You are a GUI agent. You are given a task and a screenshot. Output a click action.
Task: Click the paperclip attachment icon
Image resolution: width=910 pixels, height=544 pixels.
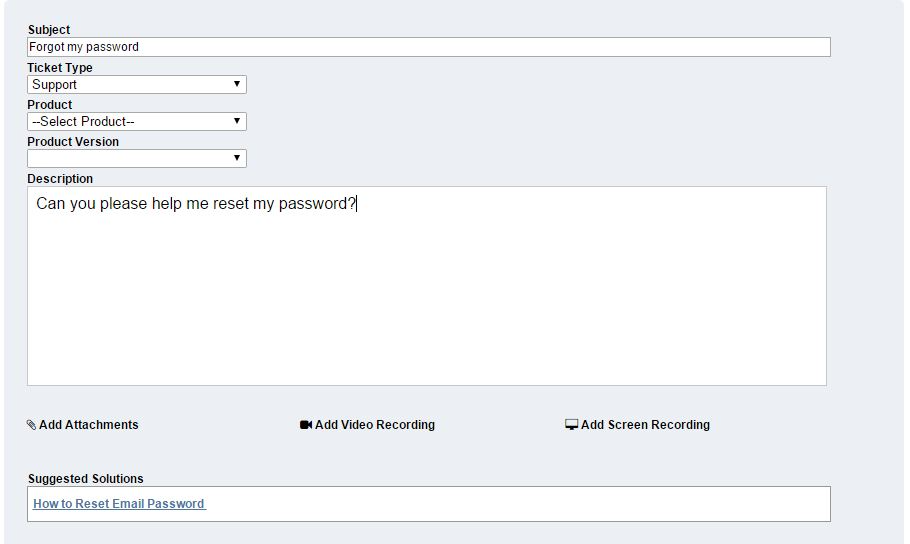point(31,425)
